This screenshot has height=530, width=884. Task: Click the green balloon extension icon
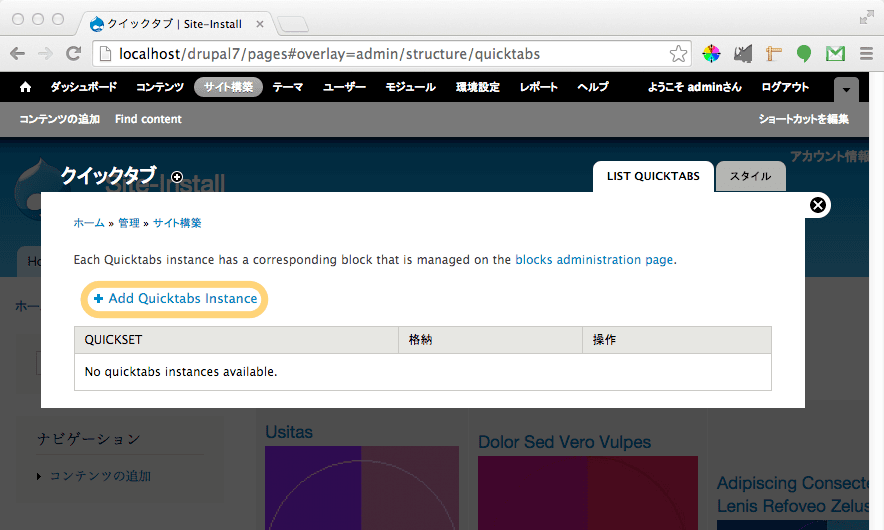tap(804, 54)
